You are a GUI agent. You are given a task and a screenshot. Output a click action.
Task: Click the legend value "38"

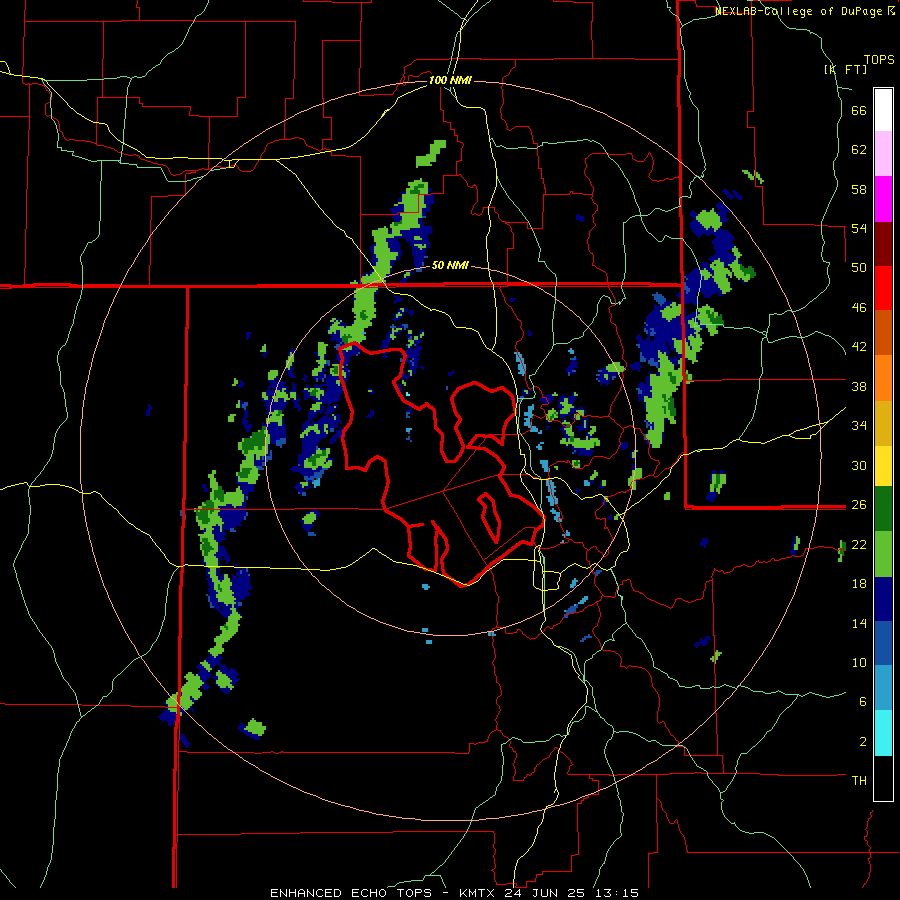click(859, 386)
